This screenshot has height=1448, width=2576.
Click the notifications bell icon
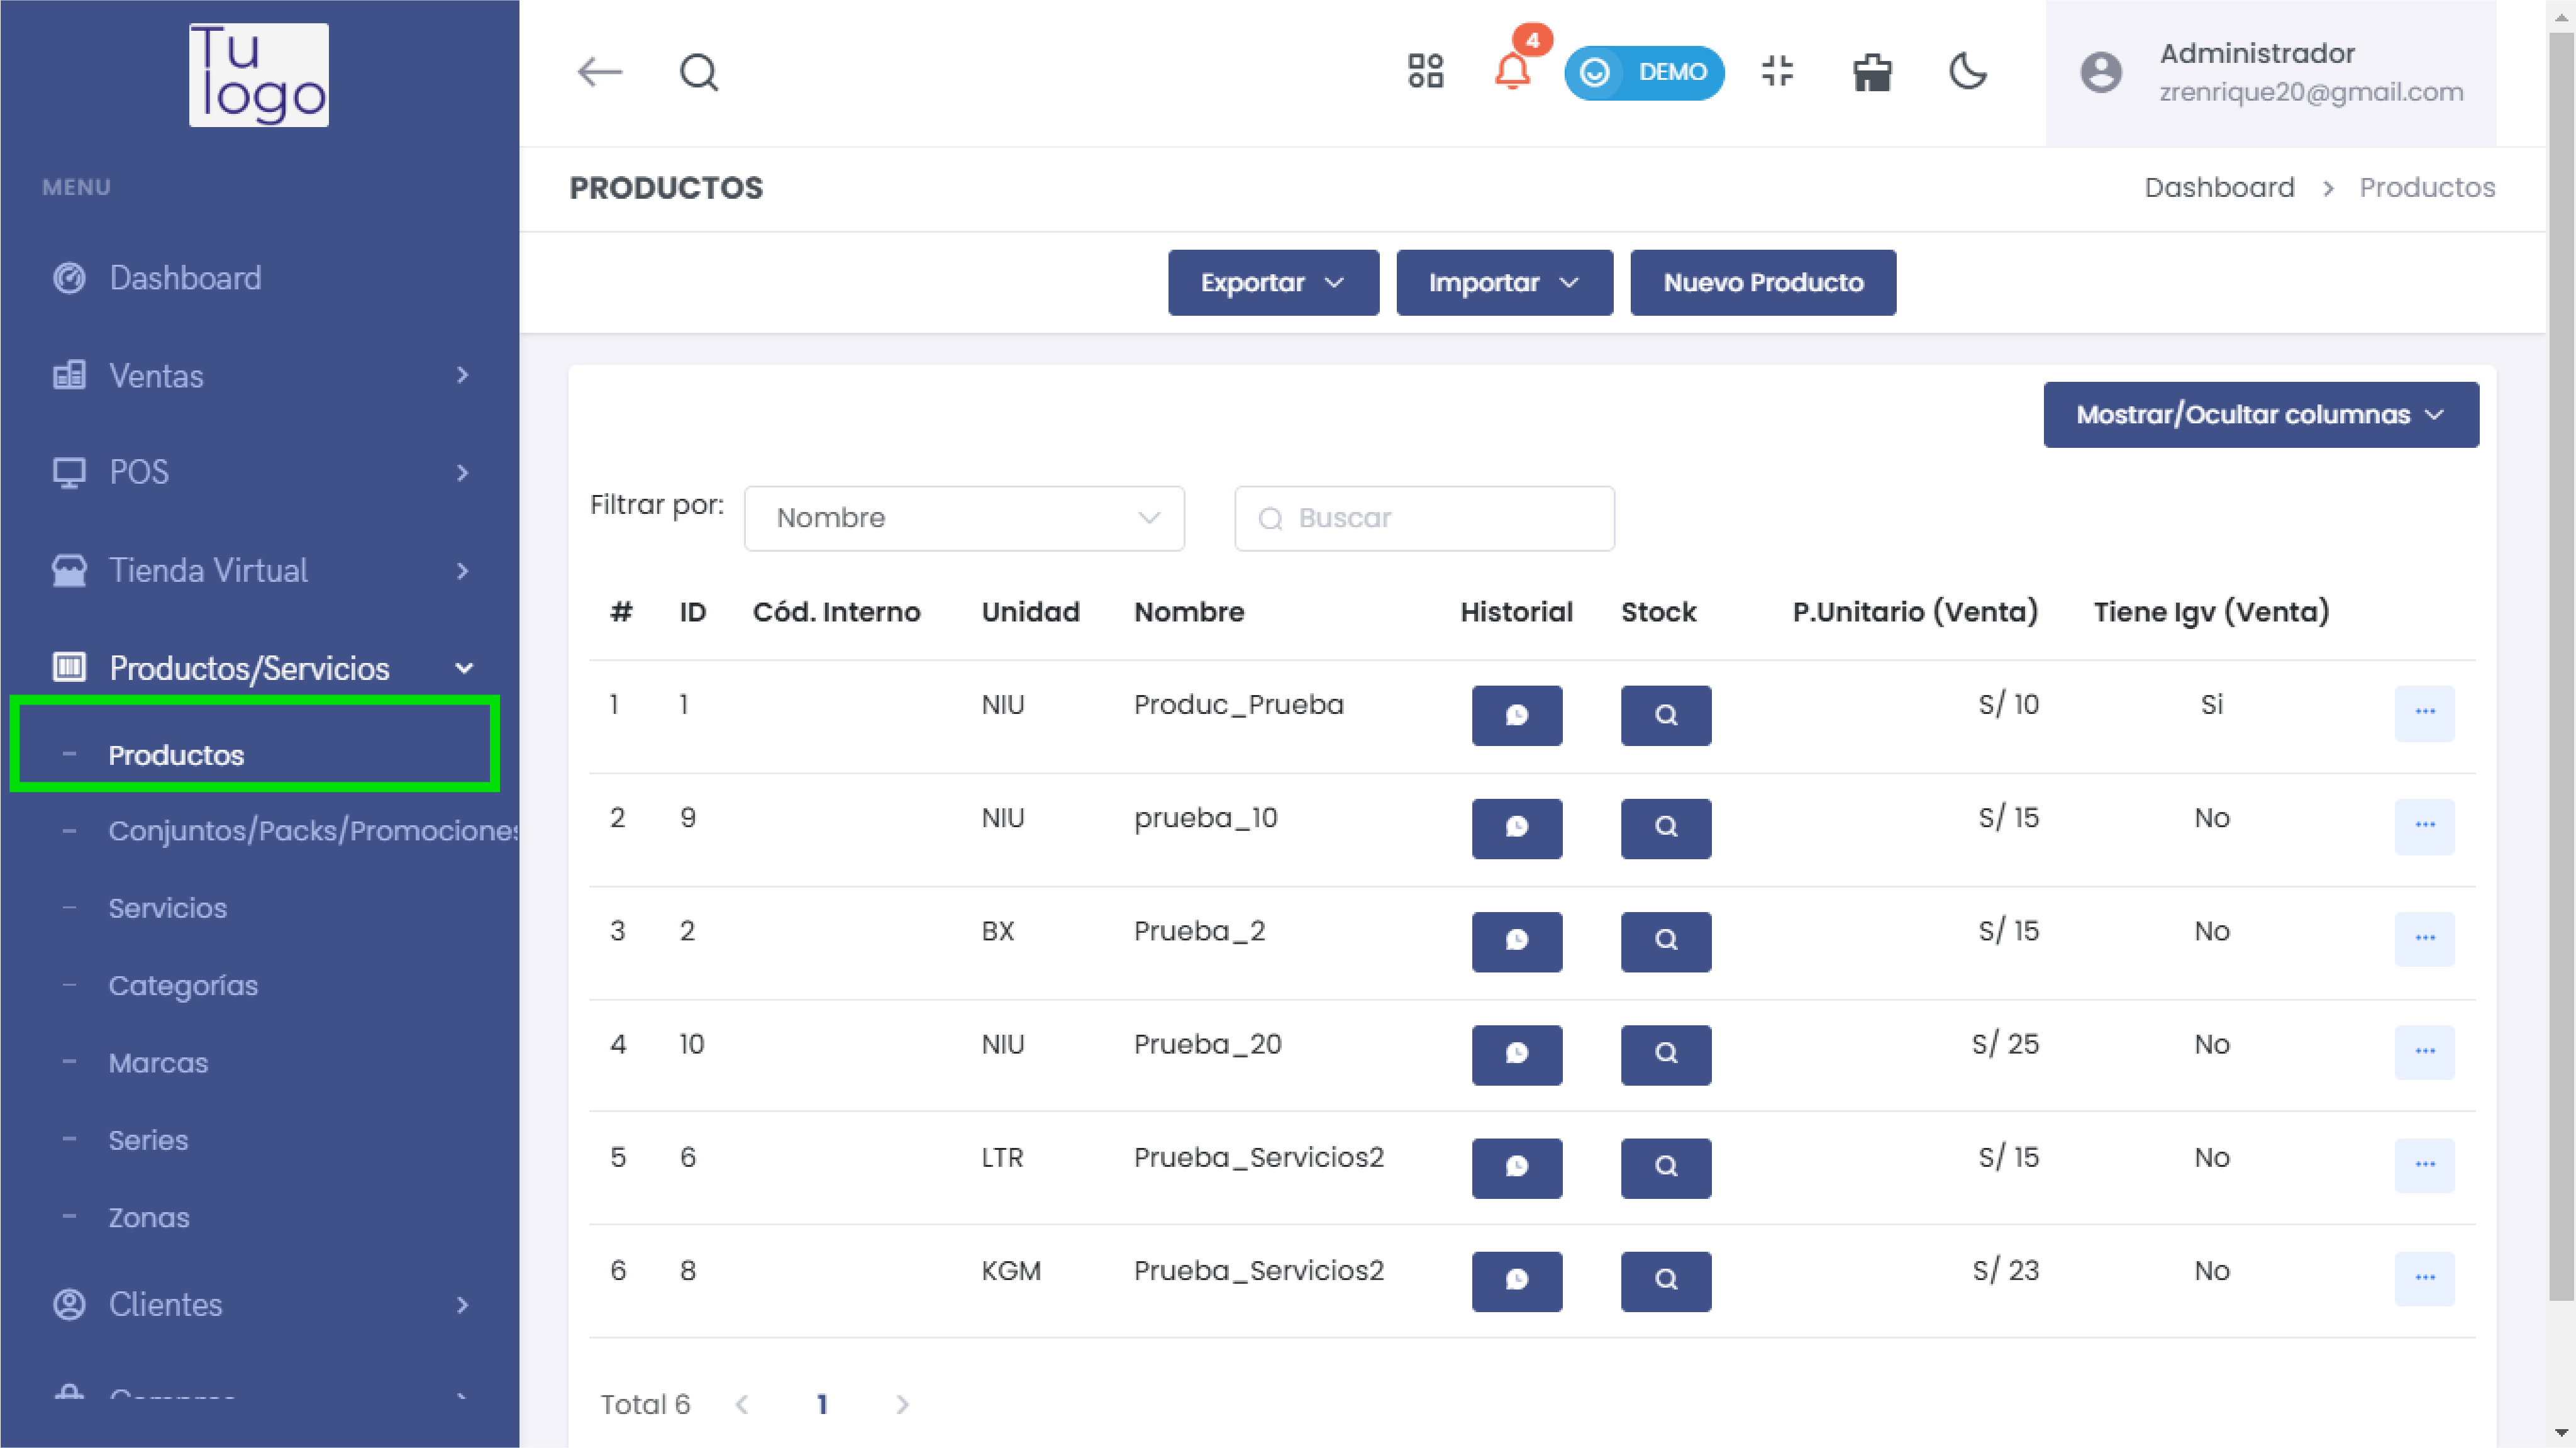click(1512, 72)
